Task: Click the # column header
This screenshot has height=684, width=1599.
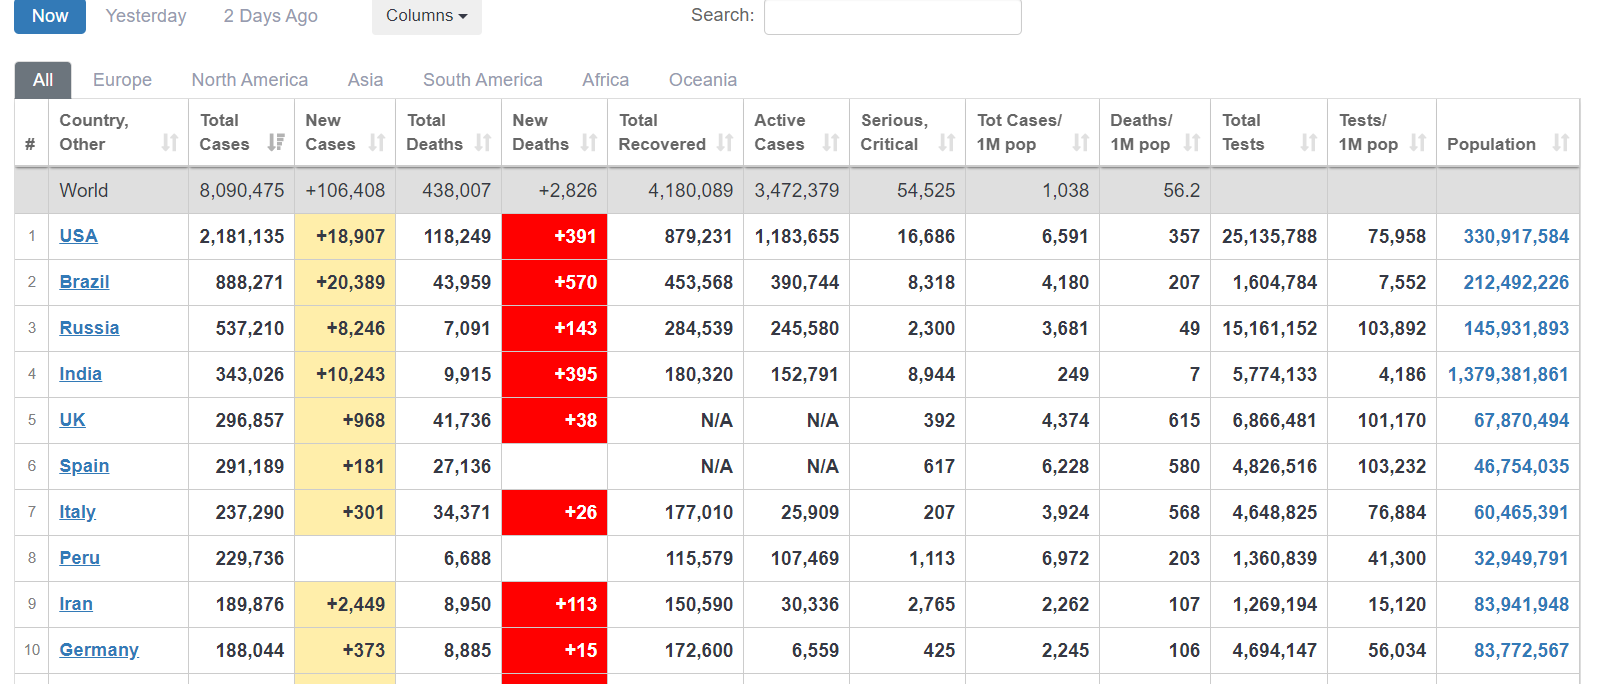Action: coord(31,133)
